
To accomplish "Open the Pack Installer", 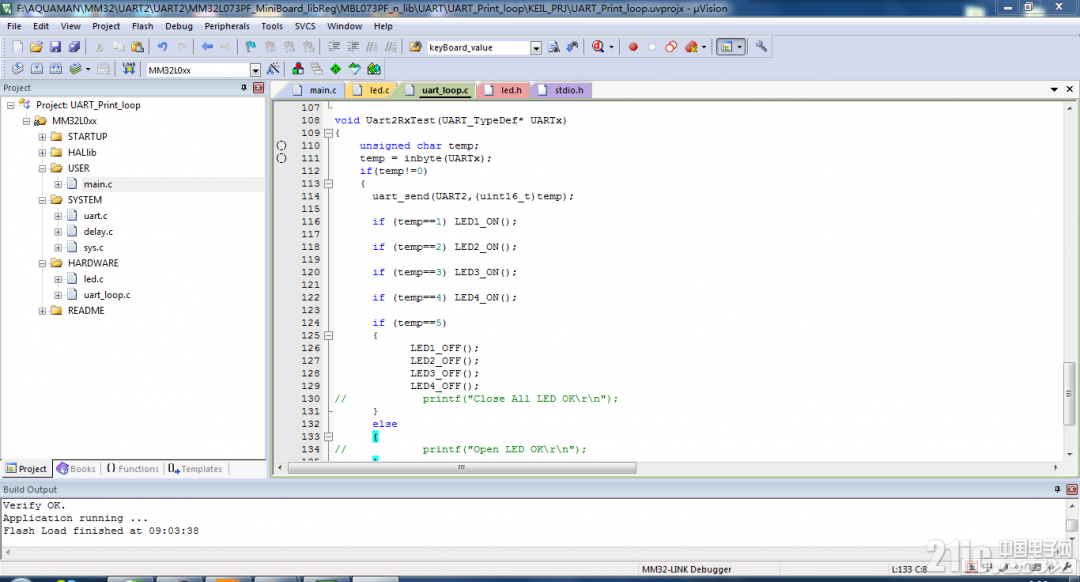I will click(x=373, y=69).
